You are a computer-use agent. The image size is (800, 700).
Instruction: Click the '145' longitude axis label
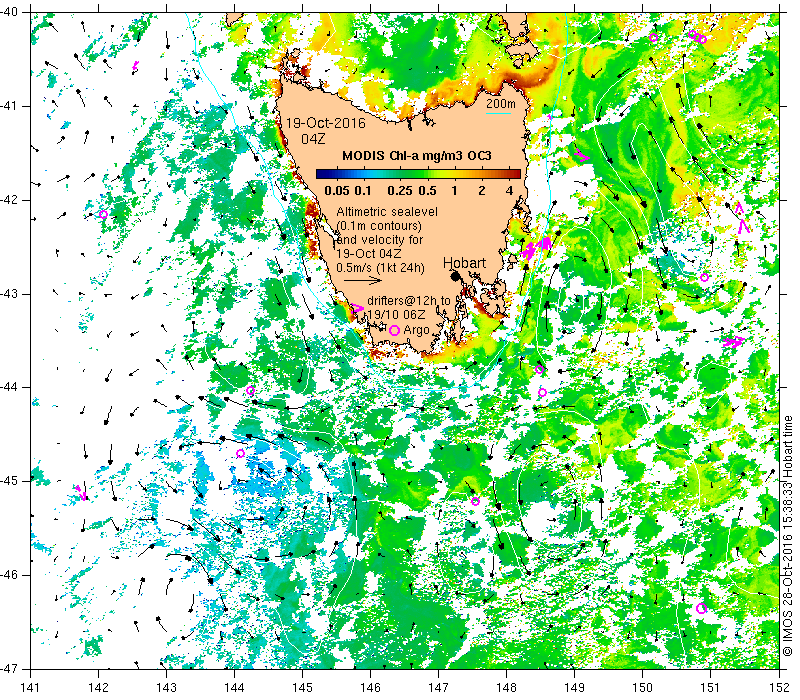[x=303, y=687]
